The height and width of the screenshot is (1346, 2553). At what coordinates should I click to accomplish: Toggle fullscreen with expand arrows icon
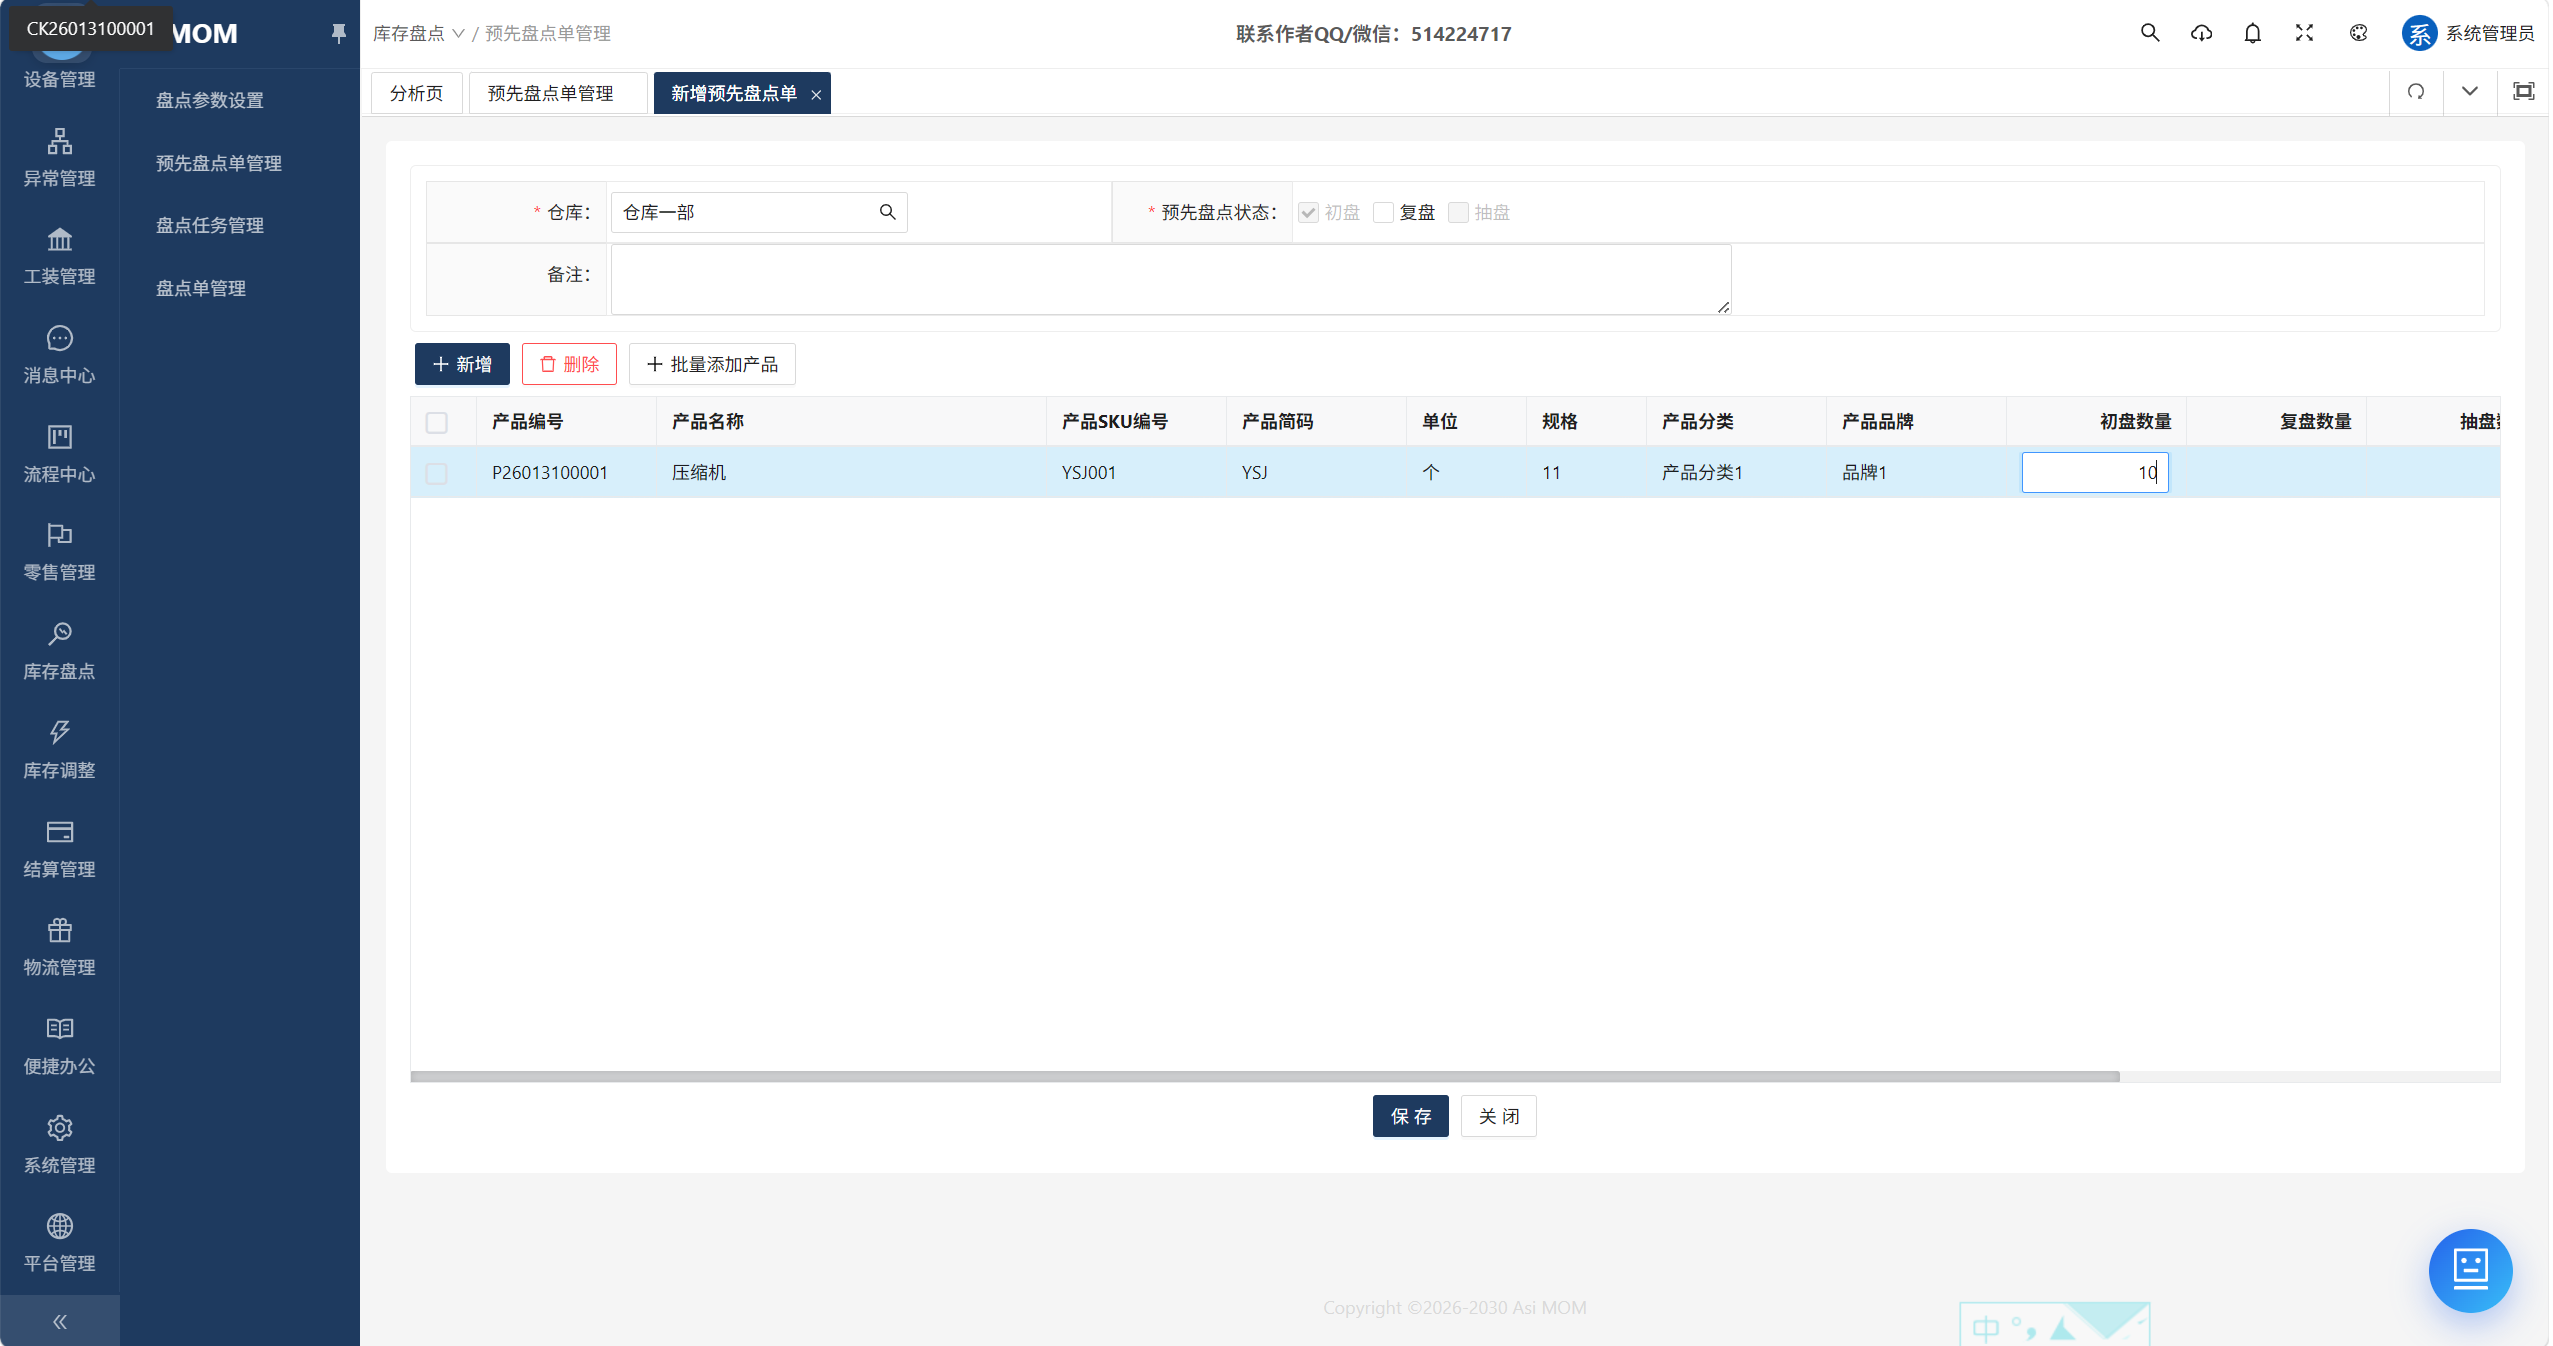2304,33
